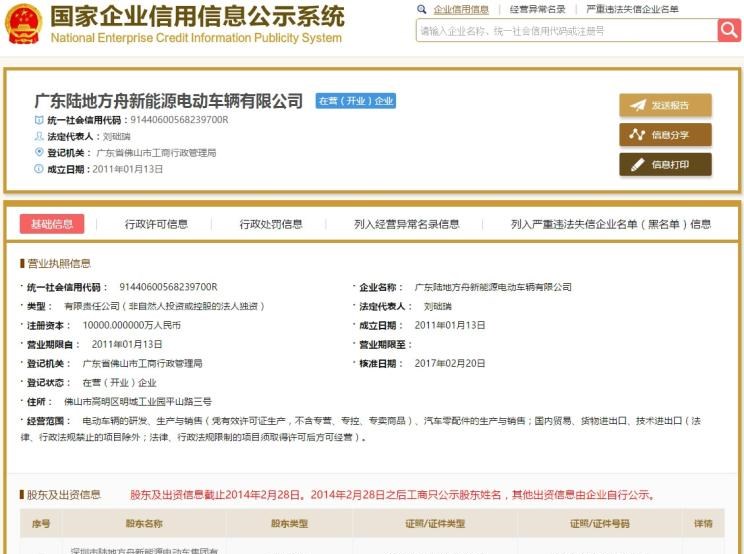
Task: Click the red search magnifier button
Action: [x=729, y=30]
